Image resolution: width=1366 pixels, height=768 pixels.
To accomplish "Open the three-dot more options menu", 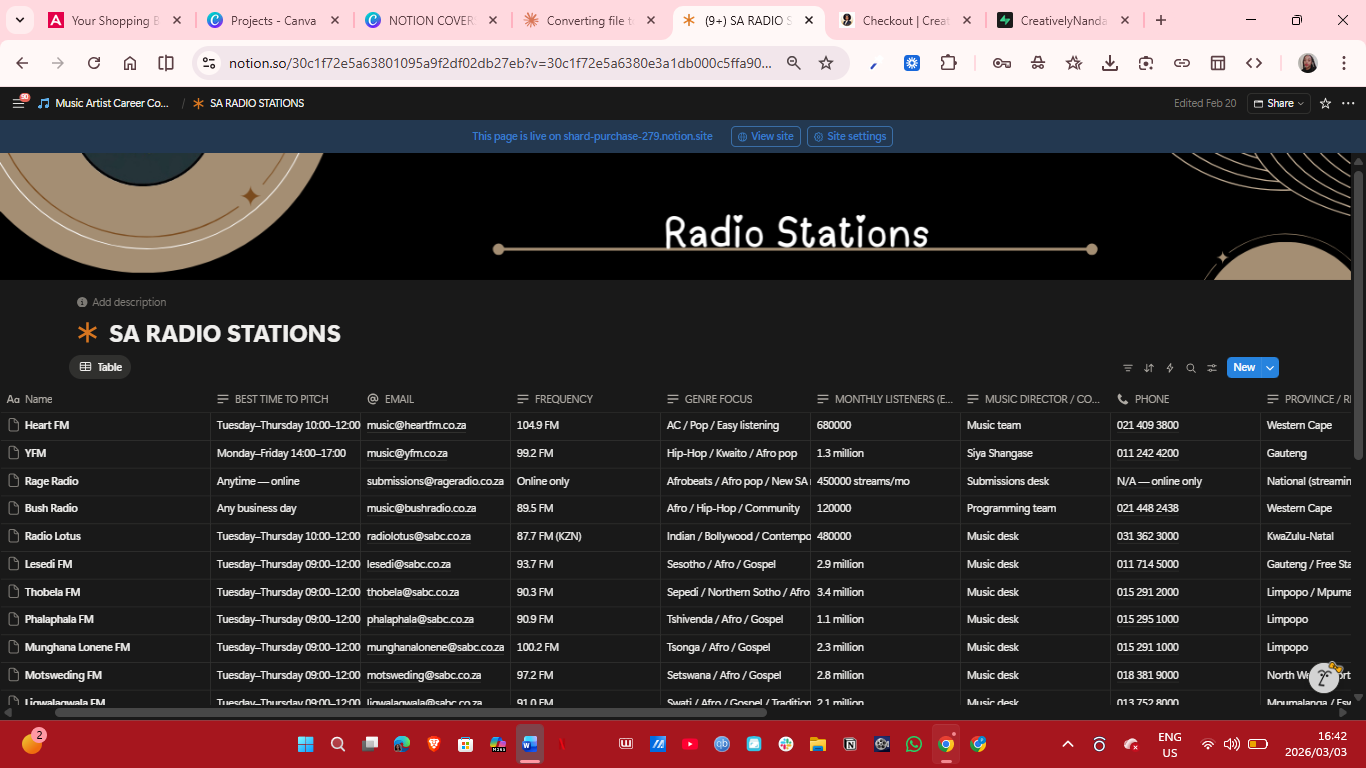I will (1348, 103).
